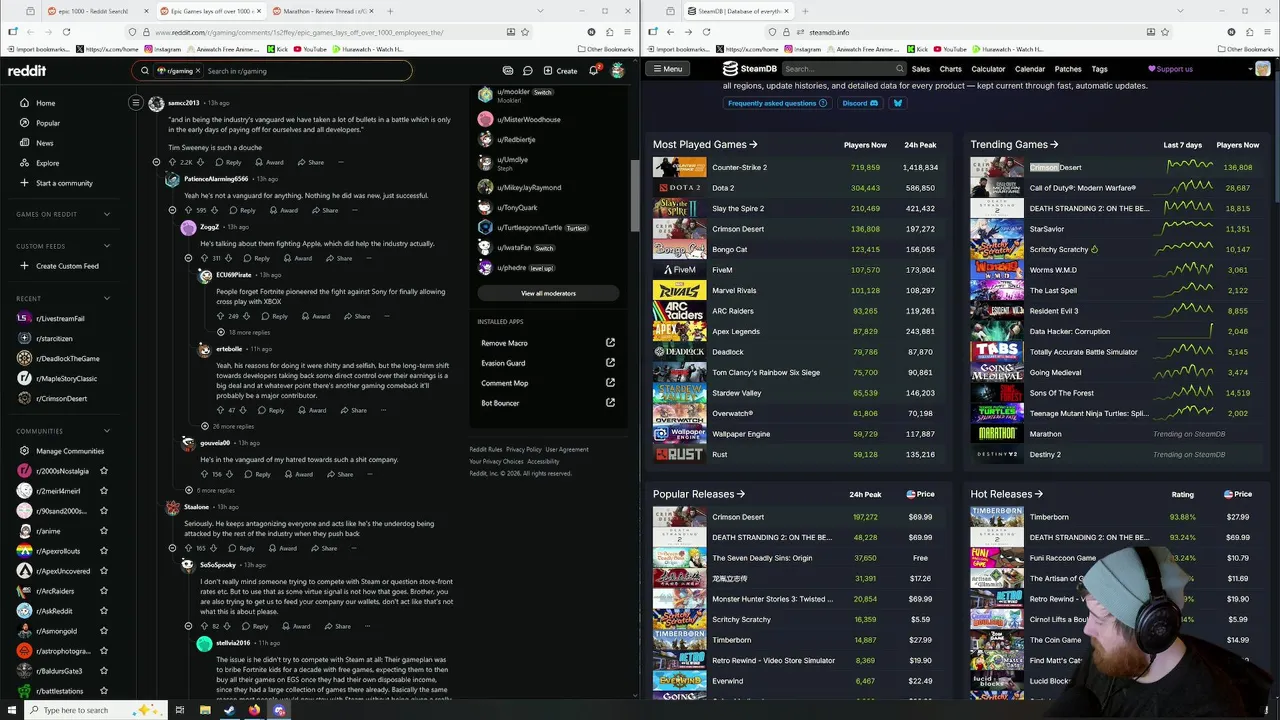Click SteamDB search box
Screen dimensions: 1280x720
pyautogui.click(x=838, y=69)
